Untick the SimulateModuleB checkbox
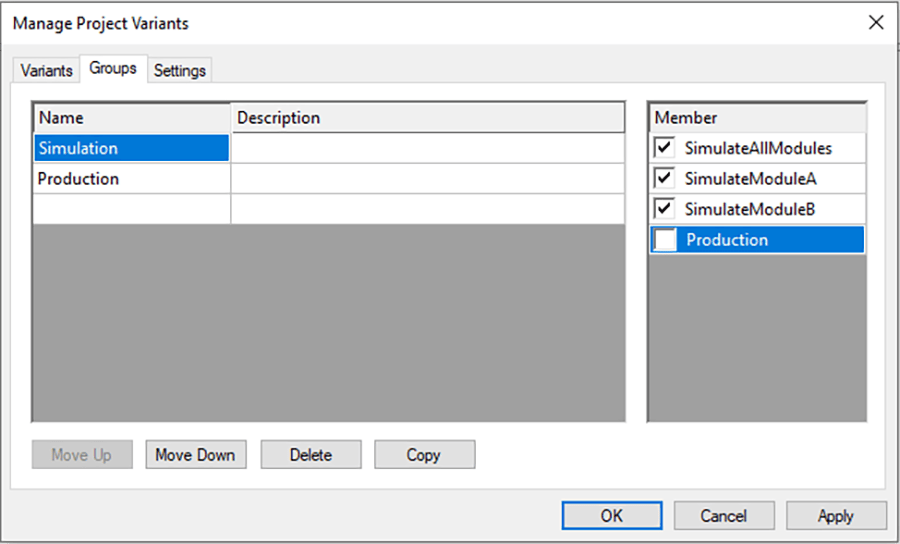 pos(664,209)
